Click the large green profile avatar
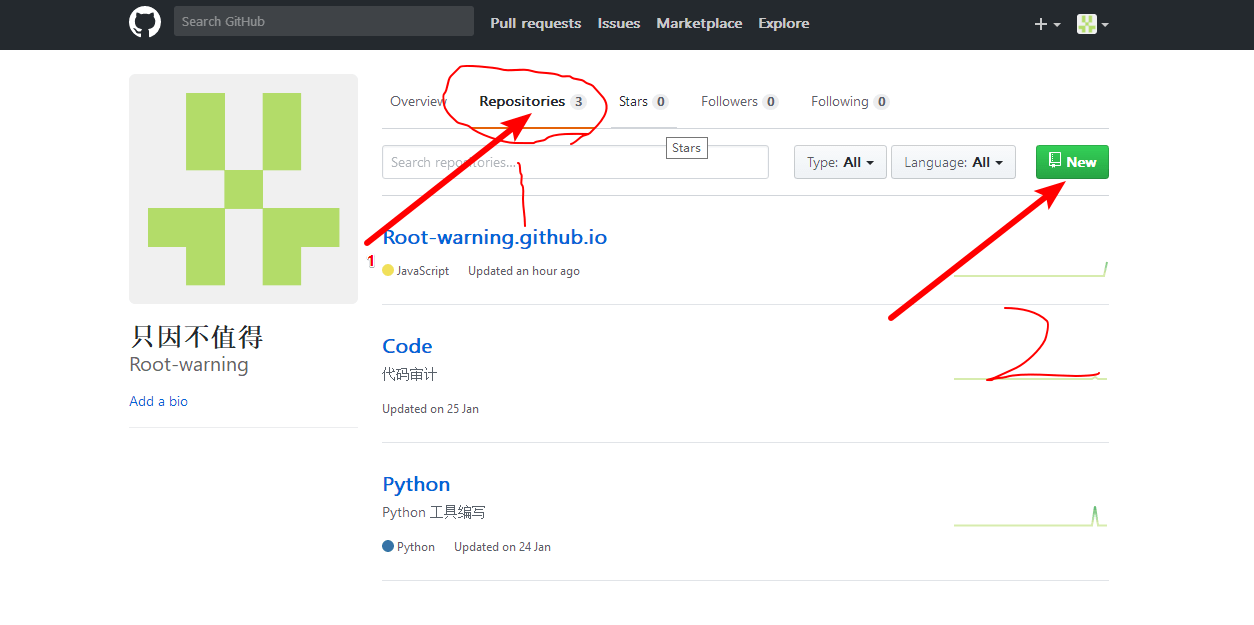This screenshot has height=625, width=1254. [x=243, y=189]
